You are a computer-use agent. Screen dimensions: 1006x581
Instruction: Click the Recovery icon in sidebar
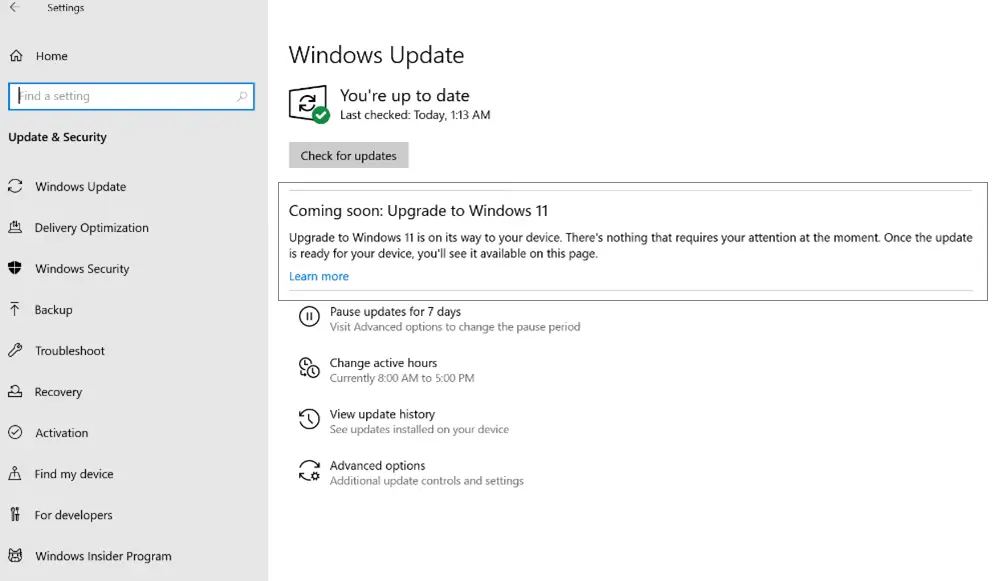tap(15, 391)
